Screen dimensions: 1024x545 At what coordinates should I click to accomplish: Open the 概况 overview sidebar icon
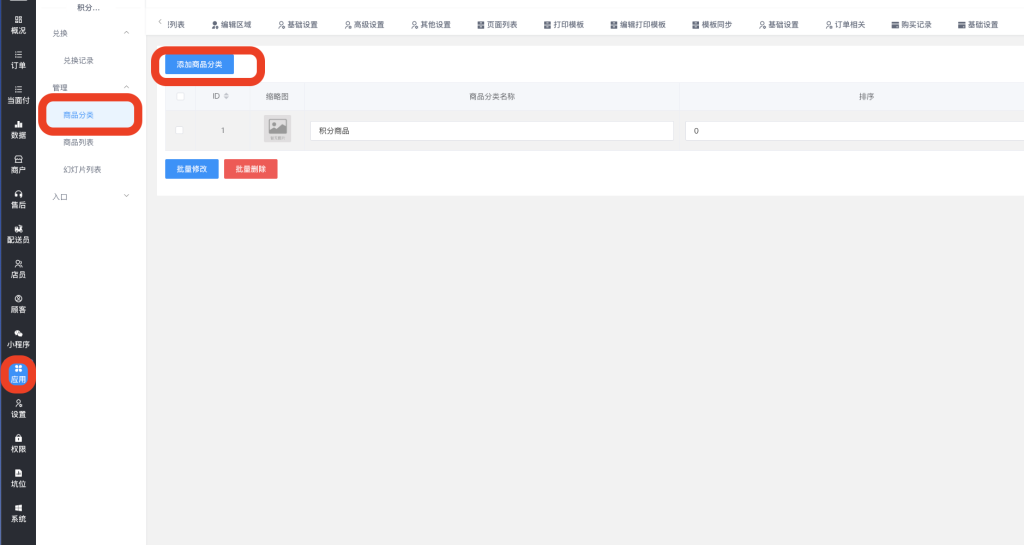click(18, 24)
